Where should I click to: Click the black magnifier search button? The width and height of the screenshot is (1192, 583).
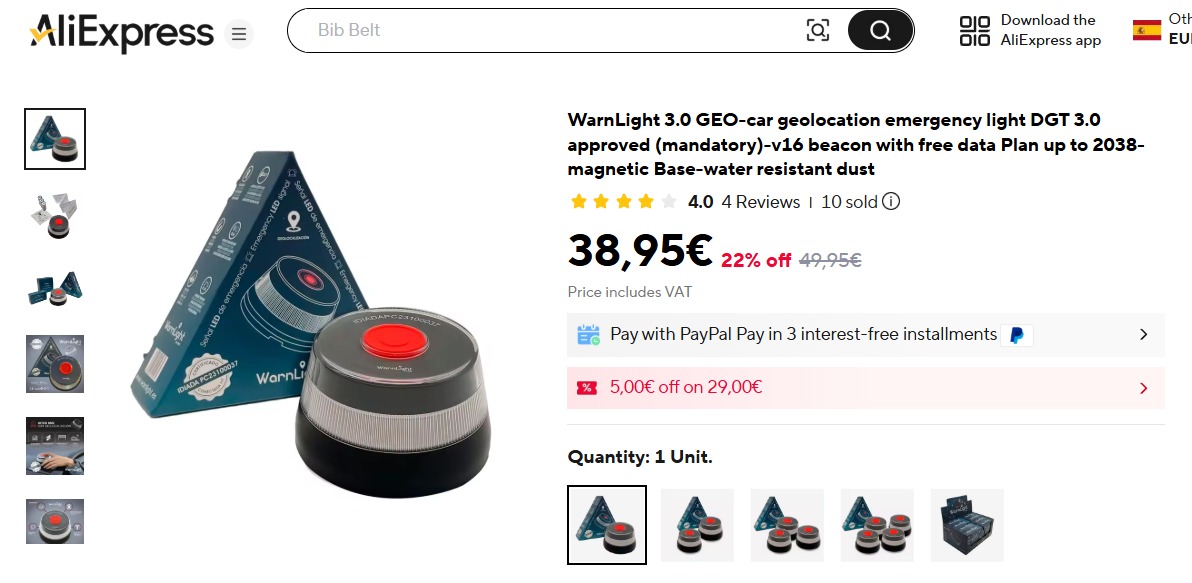coord(880,30)
